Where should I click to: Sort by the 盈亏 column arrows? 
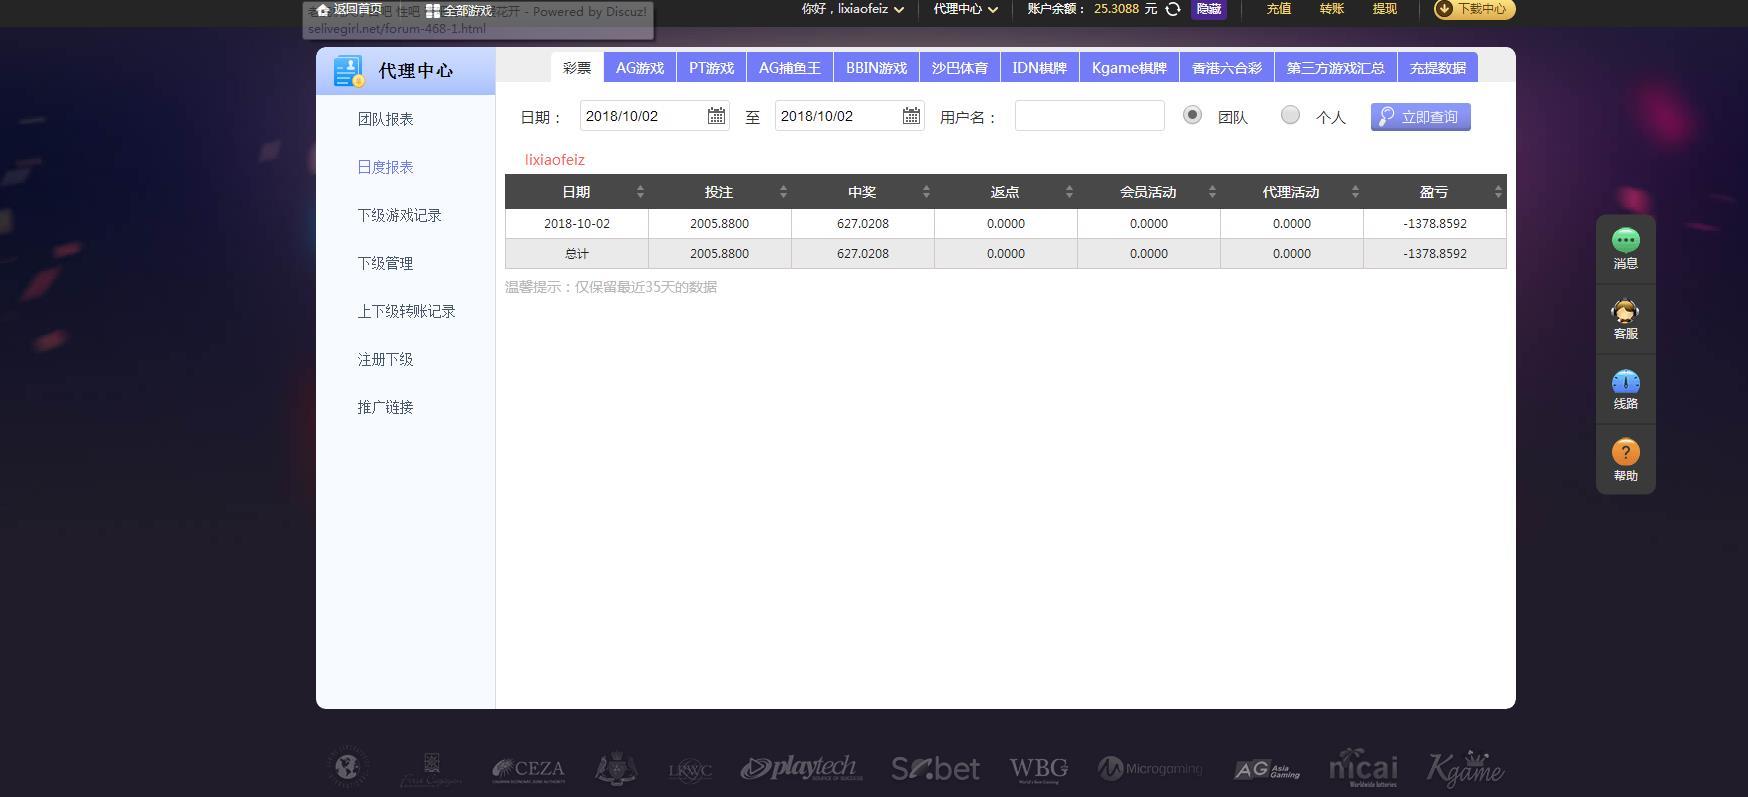click(1498, 192)
